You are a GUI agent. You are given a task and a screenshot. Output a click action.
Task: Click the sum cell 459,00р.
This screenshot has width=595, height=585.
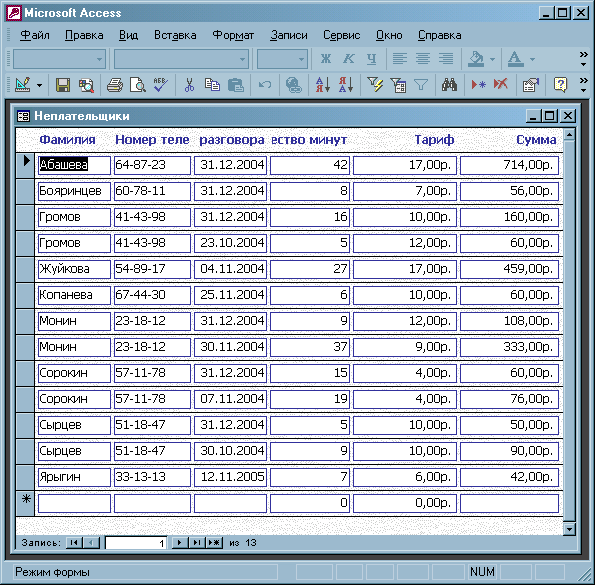(509, 269)
